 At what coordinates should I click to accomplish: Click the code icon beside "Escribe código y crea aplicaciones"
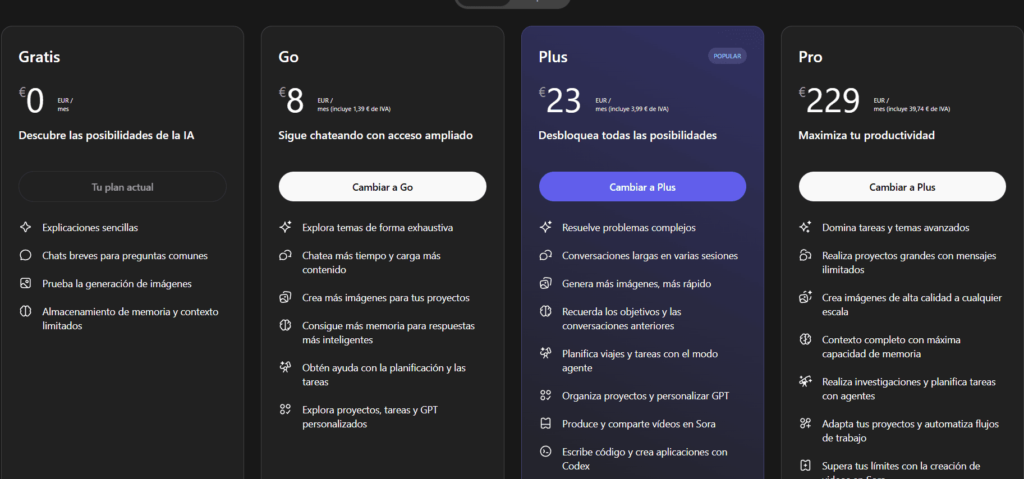click(545, 452)
